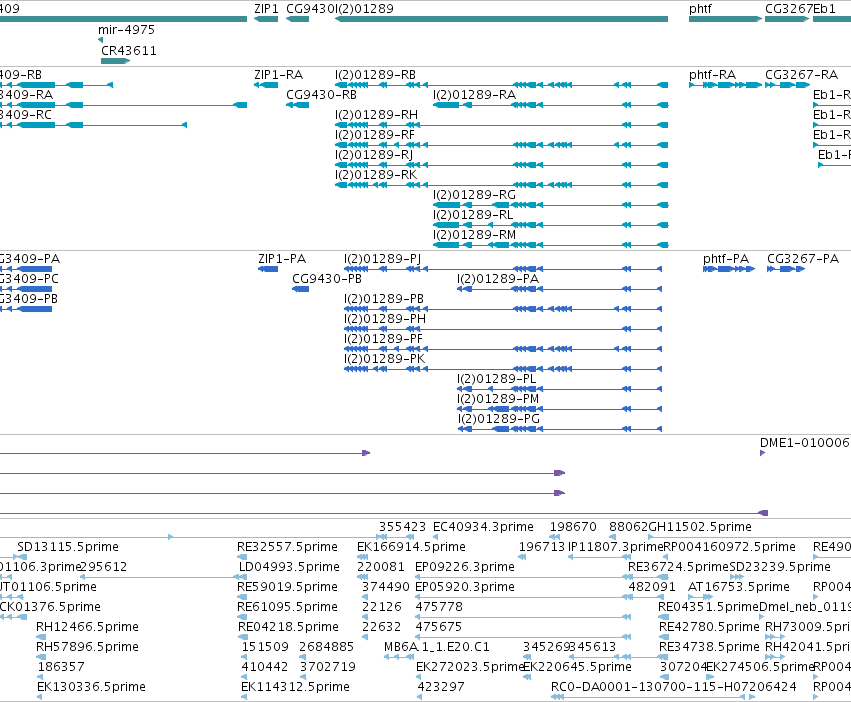Click the long l(2)01289 gene bar
Image resolution: width=851 pixels, height=702 pixels.
tap(501, 19)
